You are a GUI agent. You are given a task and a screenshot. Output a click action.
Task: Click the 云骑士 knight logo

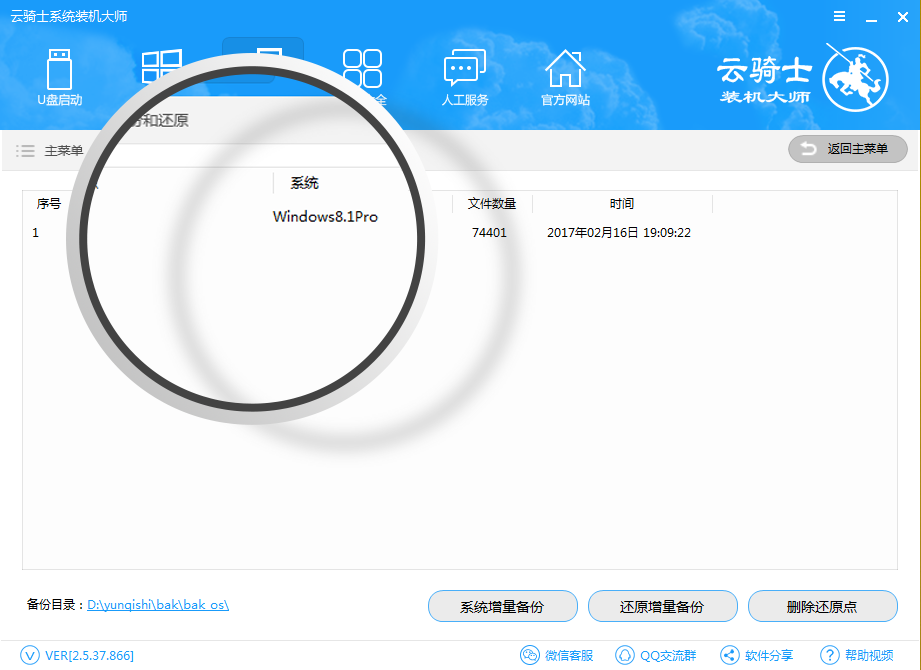tap(855, 79)
